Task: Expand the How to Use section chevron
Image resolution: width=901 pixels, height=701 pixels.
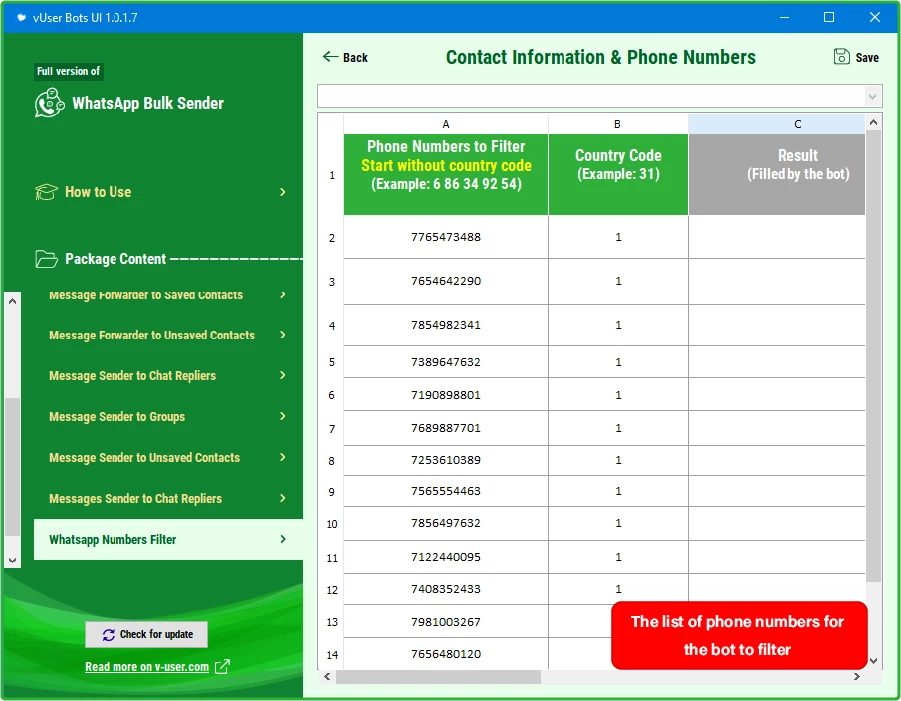Action: click(x=283, y=192)
